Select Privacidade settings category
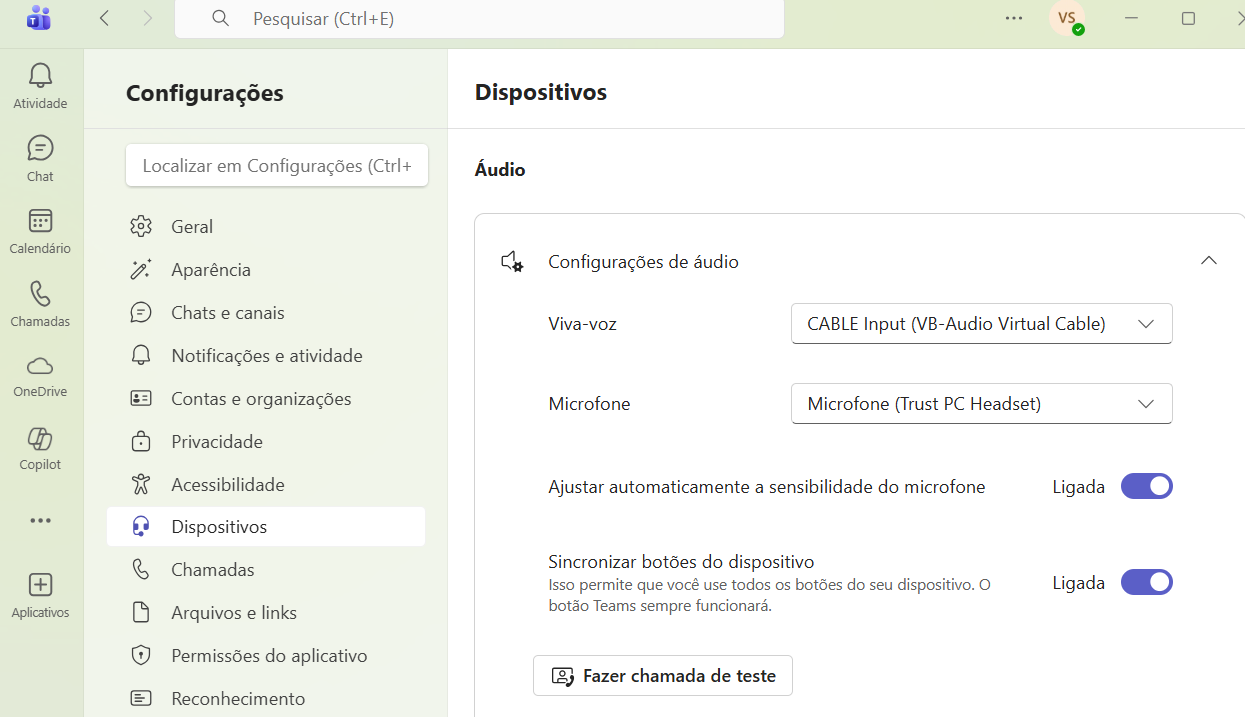 (266, 441)
